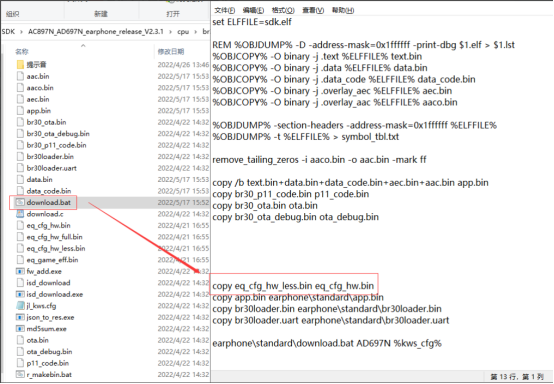Click the '%OBJDUMP% -t %ELFFILE%' symbol_tbl.txt line
The image size is (554, 384).
[x=306, y=137]
